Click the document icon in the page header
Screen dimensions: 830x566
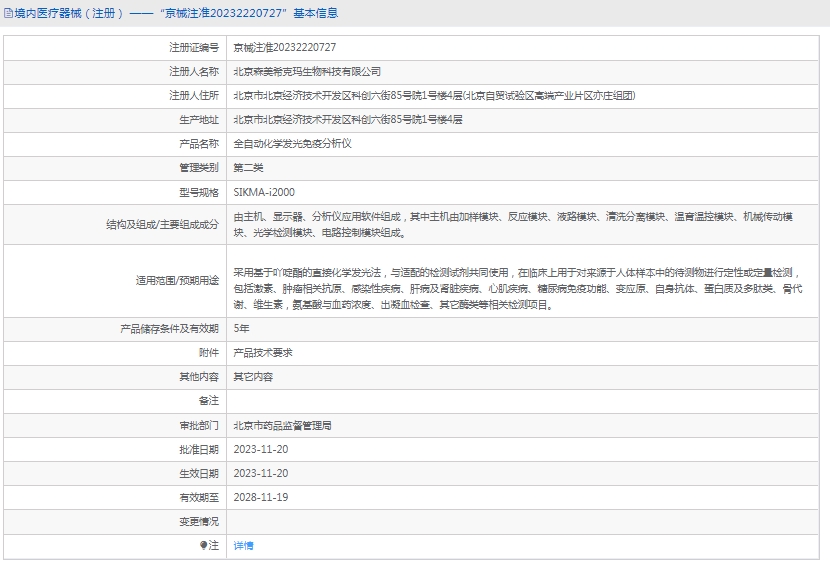(8, 13)
